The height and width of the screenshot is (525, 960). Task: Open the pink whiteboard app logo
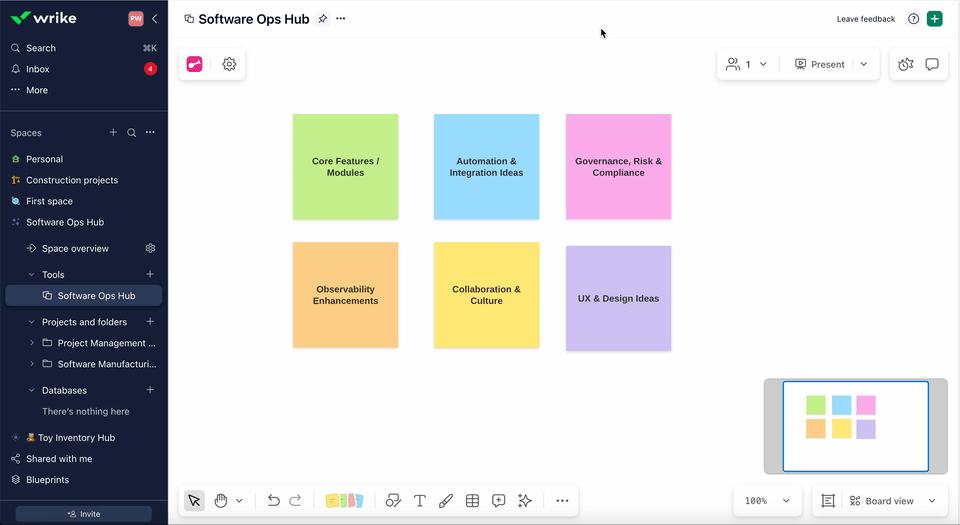coord(195,64)
